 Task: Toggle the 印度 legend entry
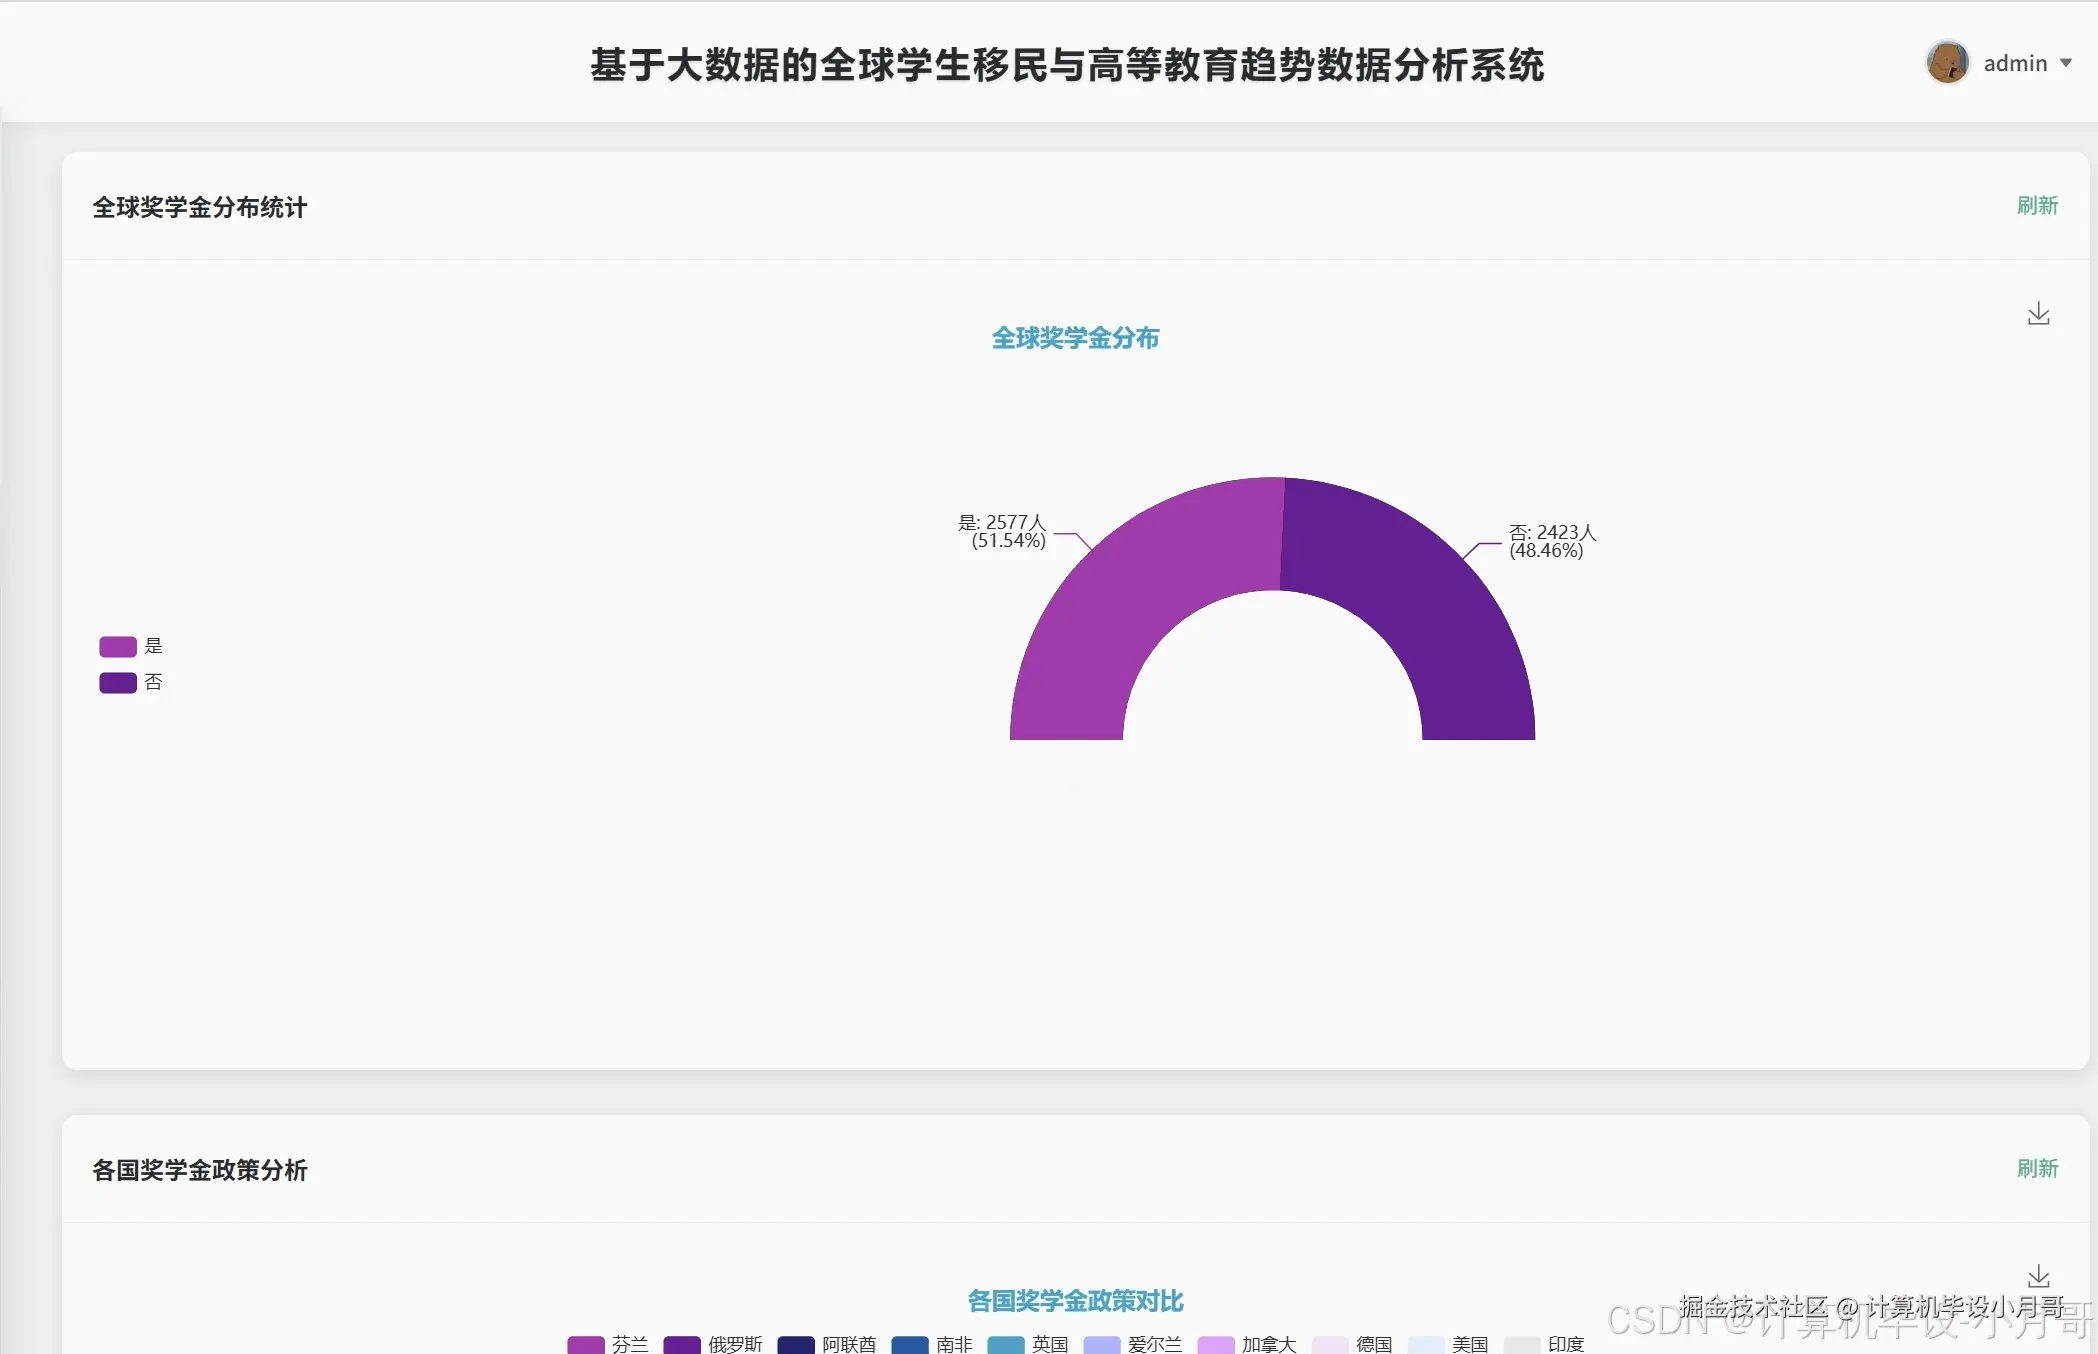1521,1345
